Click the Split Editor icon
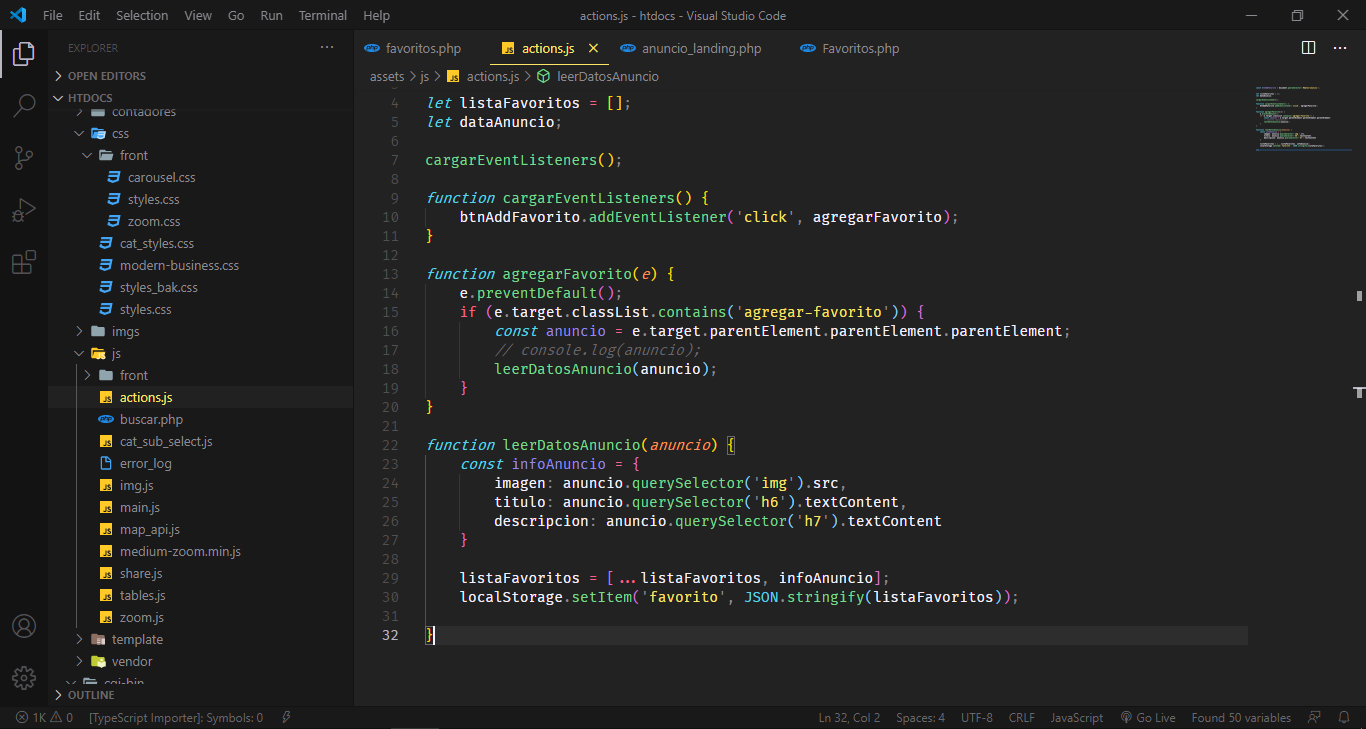The height and width of the screenshot is (729, 1366). click(x=1308, y=48)
